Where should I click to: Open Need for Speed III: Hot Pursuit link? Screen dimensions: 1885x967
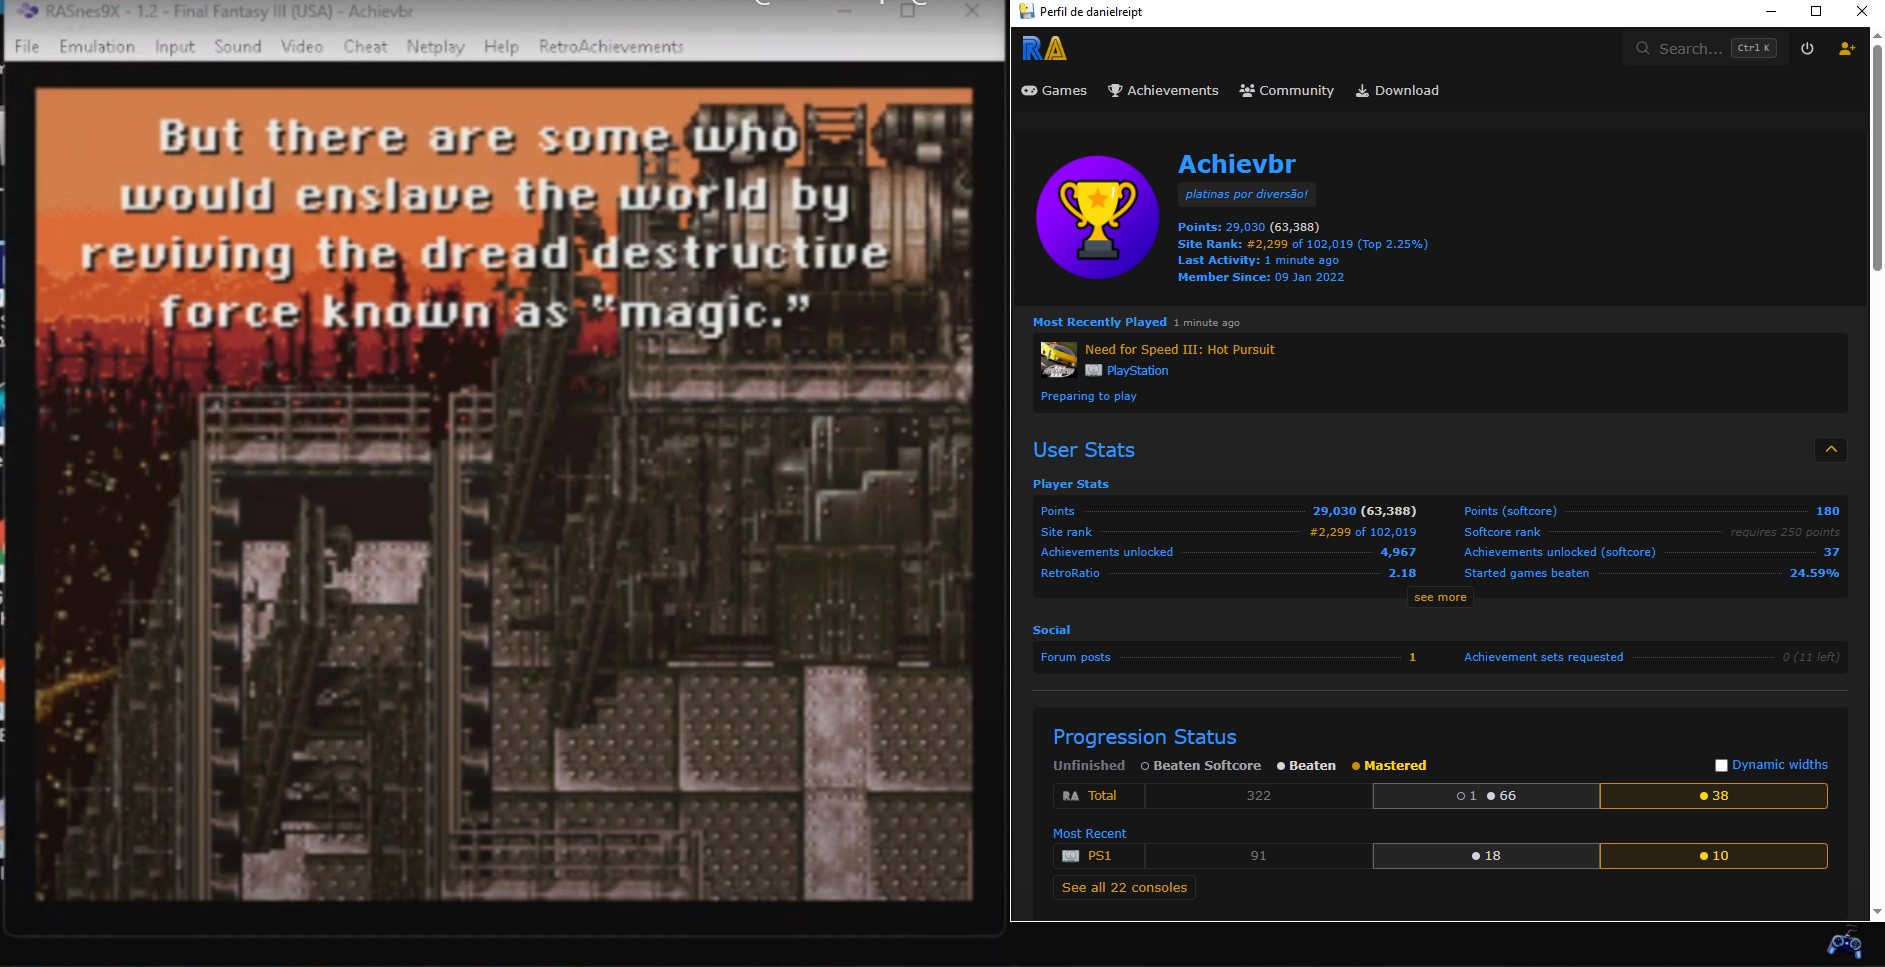pos(1179,349)
